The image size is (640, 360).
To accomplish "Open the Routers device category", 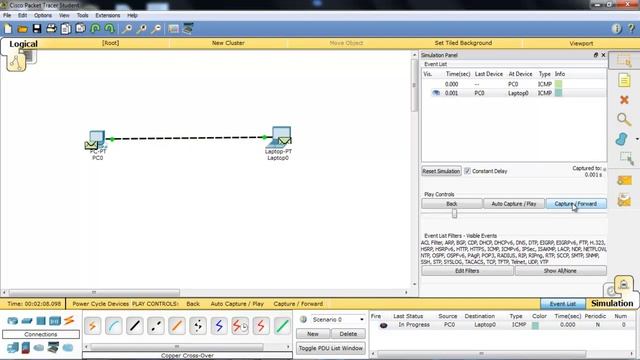I will pyautogui.click(x=12, y=321).
